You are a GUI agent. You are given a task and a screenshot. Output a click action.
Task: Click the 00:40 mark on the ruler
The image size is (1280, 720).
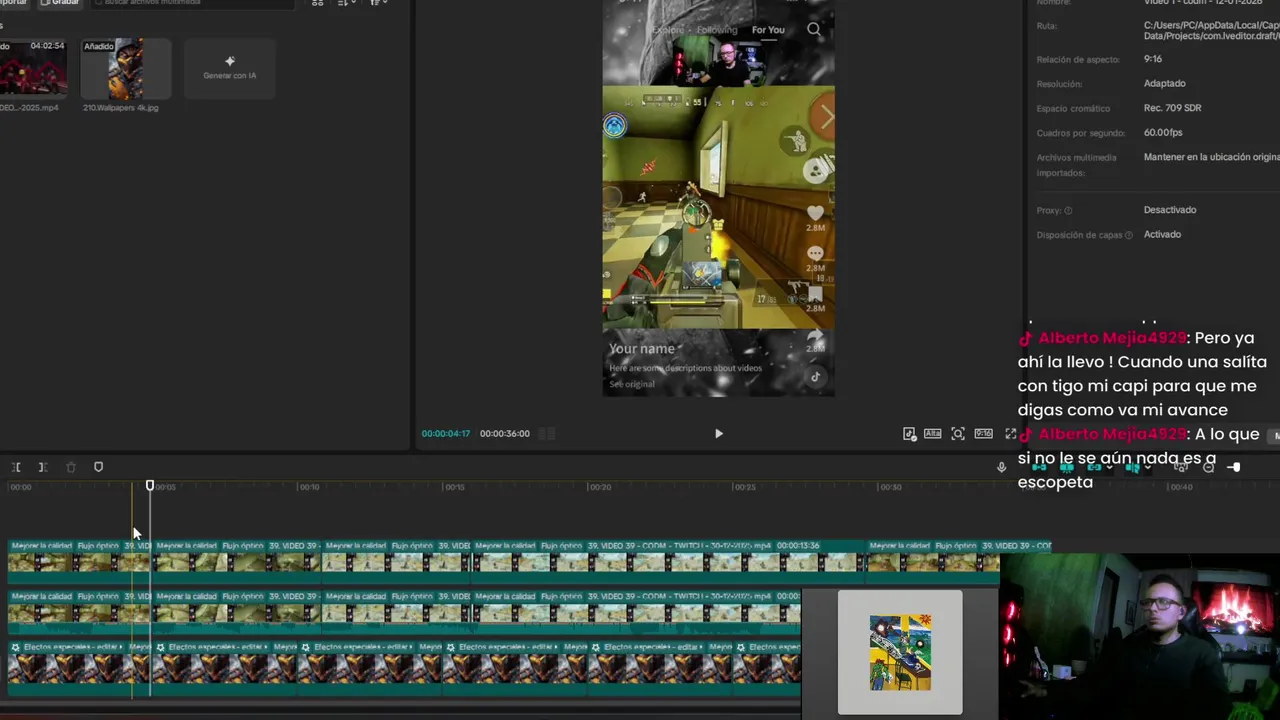point(1181,487)
